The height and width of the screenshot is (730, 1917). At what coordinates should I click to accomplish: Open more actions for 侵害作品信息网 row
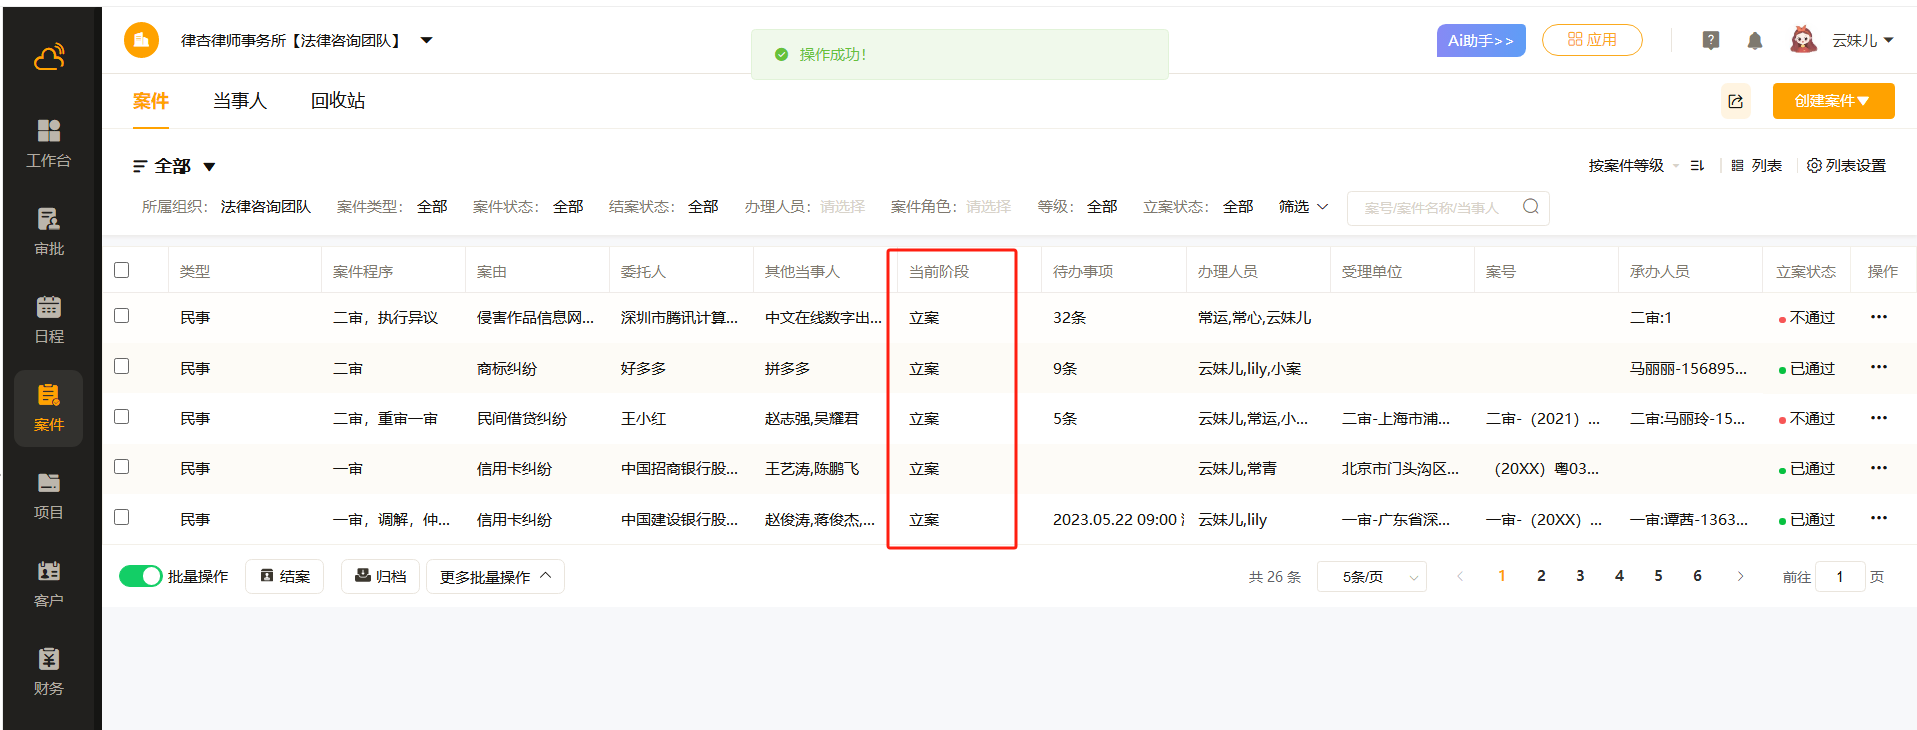[1879, 317]
